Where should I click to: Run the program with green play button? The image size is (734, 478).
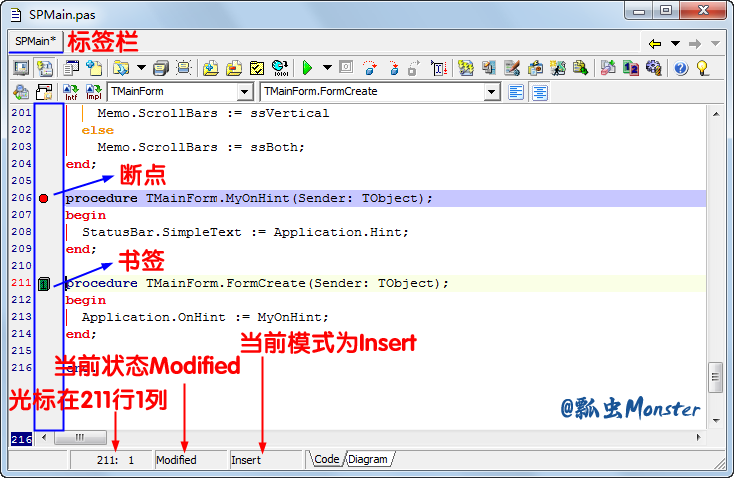click(x=307, y=68)
